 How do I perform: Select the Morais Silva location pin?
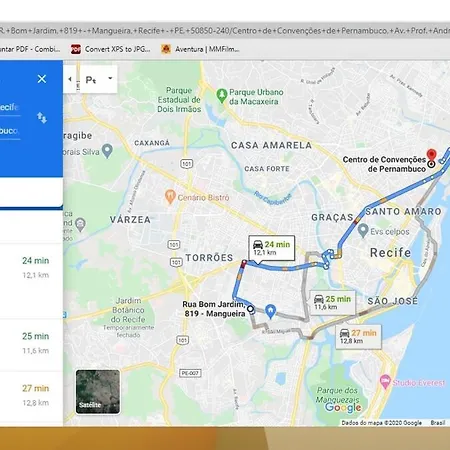coord(107,151)
